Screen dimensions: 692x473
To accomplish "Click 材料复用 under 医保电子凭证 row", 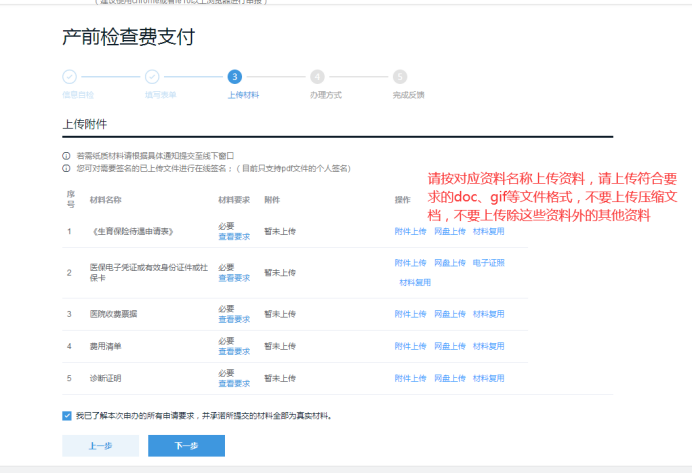I will tap(415, 283).
